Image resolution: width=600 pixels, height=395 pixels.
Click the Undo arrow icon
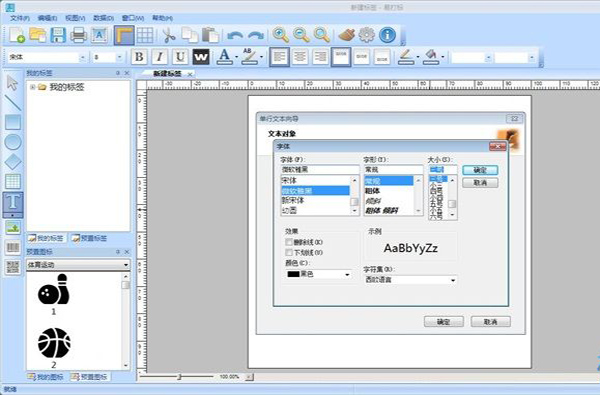[x=235, y=36]
